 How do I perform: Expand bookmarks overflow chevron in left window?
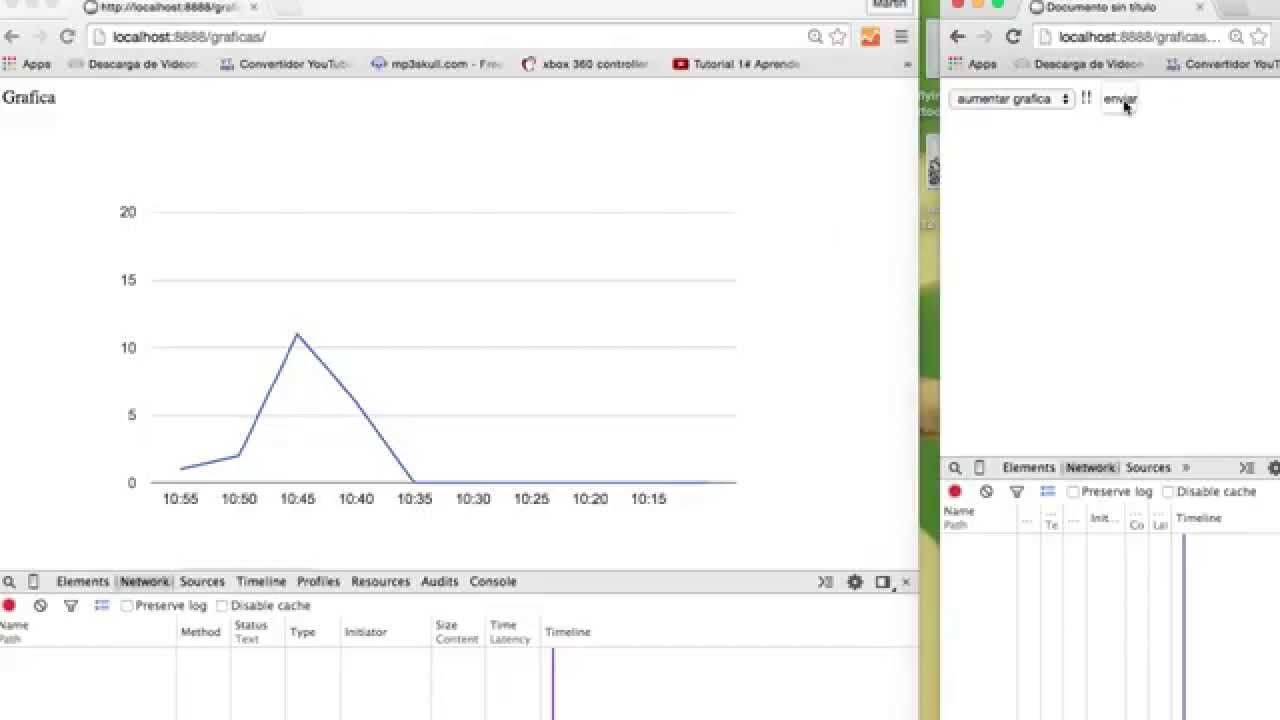coord(908,64)
